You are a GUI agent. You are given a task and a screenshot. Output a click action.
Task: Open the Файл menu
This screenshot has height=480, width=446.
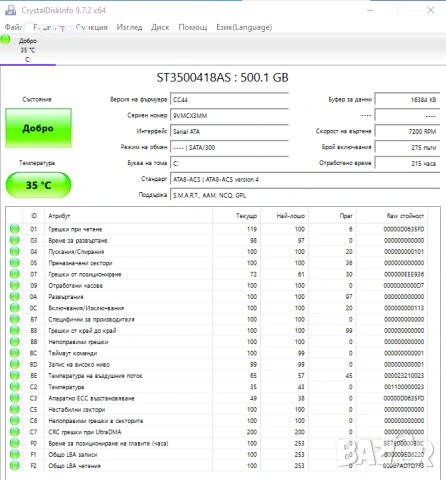pos(13,27)
